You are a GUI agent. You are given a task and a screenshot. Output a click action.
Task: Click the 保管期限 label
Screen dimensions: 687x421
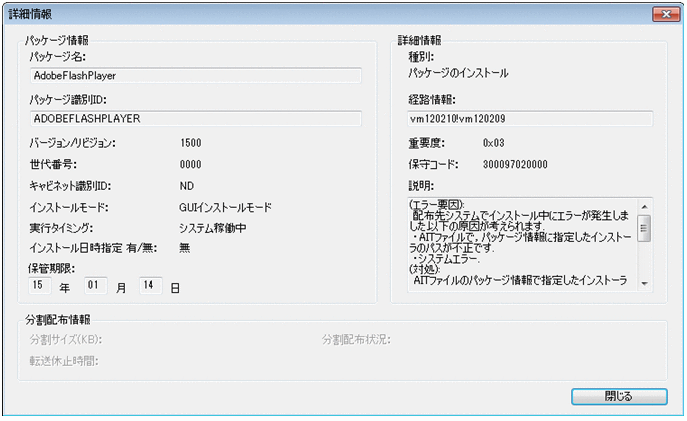(x=52, y=269)
